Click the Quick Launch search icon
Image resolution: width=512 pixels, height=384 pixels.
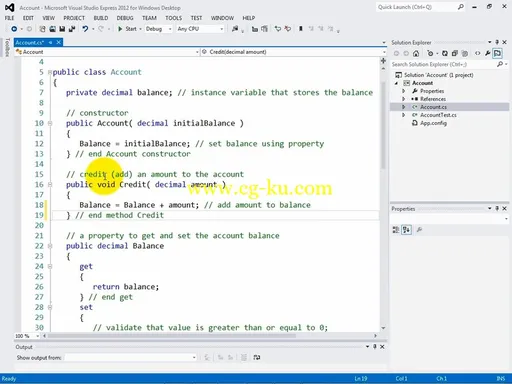point(460,7)
